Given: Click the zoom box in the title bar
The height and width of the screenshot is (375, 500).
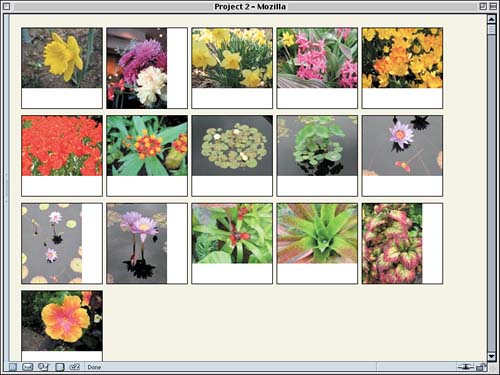Looking at the screenshot, I should click(483, 6).
